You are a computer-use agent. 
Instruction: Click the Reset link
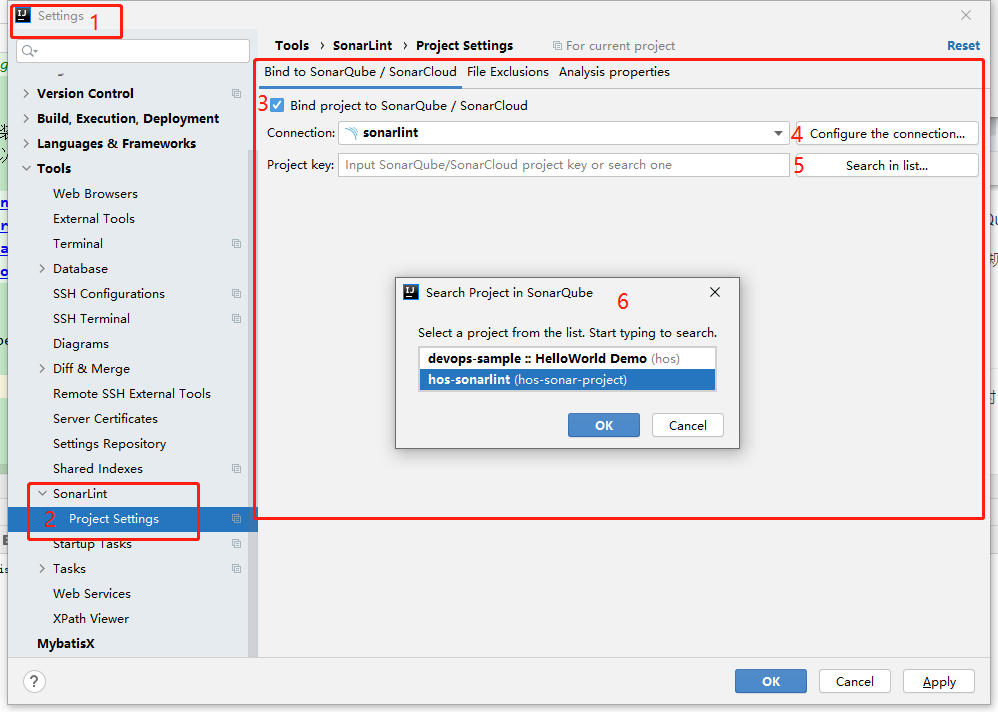pos(963,46)
